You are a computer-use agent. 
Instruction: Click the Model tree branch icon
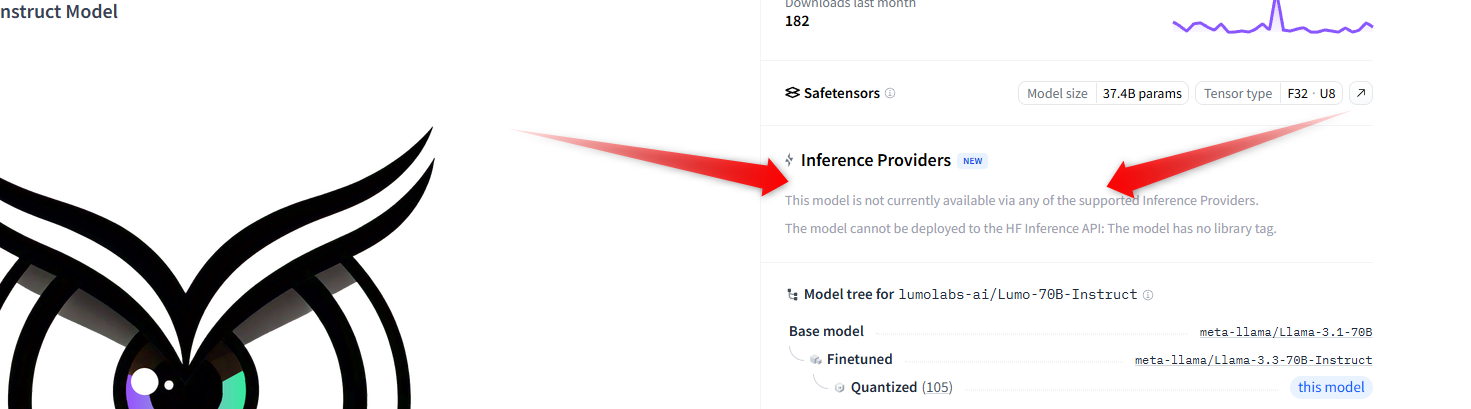tap(793, 295)
